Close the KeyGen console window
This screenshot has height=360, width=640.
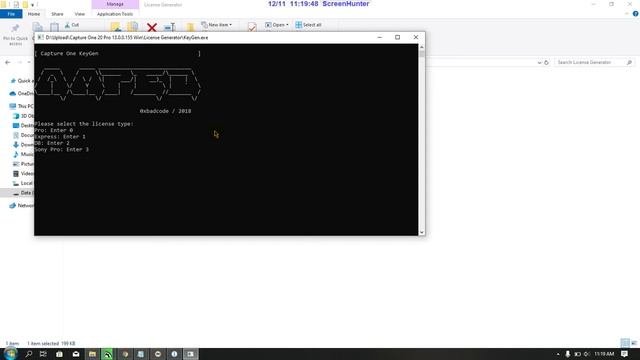click(x=416, y=37)
